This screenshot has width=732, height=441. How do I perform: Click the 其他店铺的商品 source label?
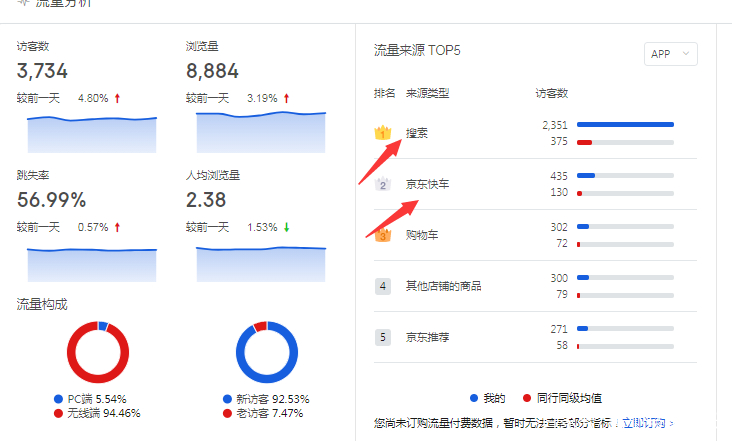[x=443, y=286]
